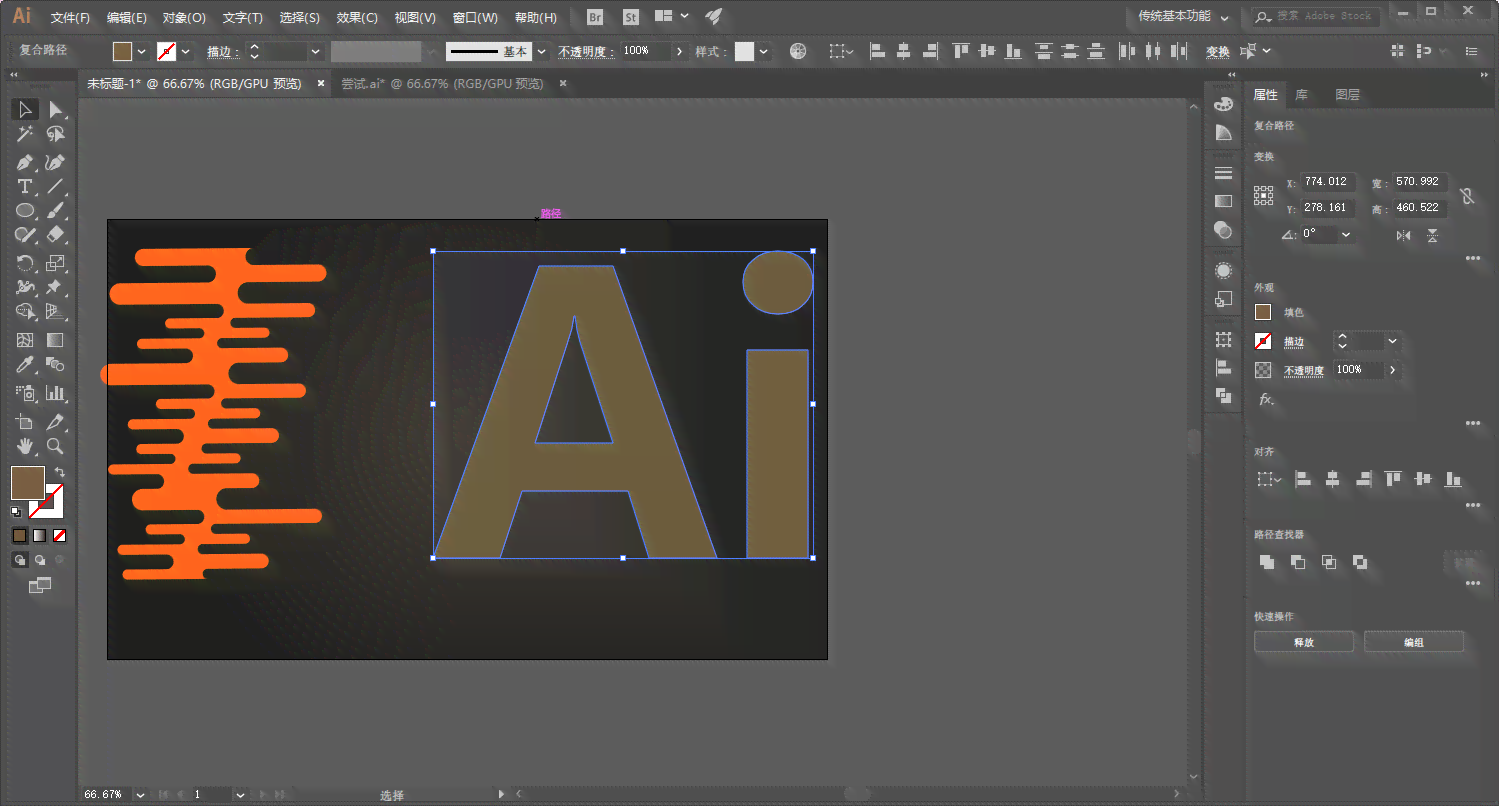Set toolbox paint mode to Gradient
The width and height of the screenshot is (1499, 806).
pos(40,536)
